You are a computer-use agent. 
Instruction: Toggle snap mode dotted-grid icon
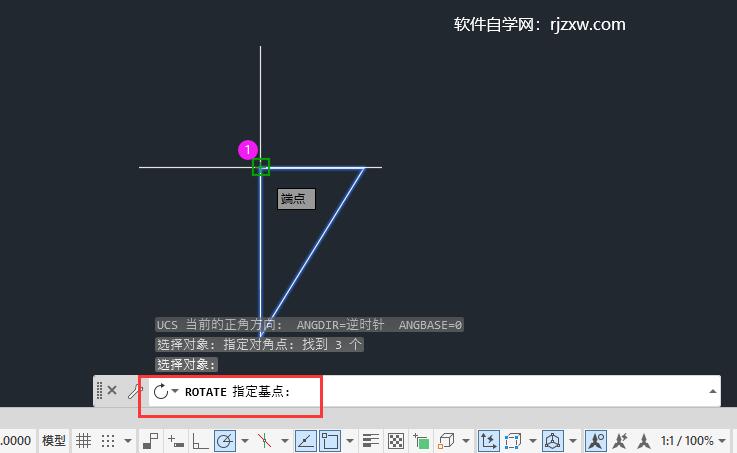click(x=108, y=441)
